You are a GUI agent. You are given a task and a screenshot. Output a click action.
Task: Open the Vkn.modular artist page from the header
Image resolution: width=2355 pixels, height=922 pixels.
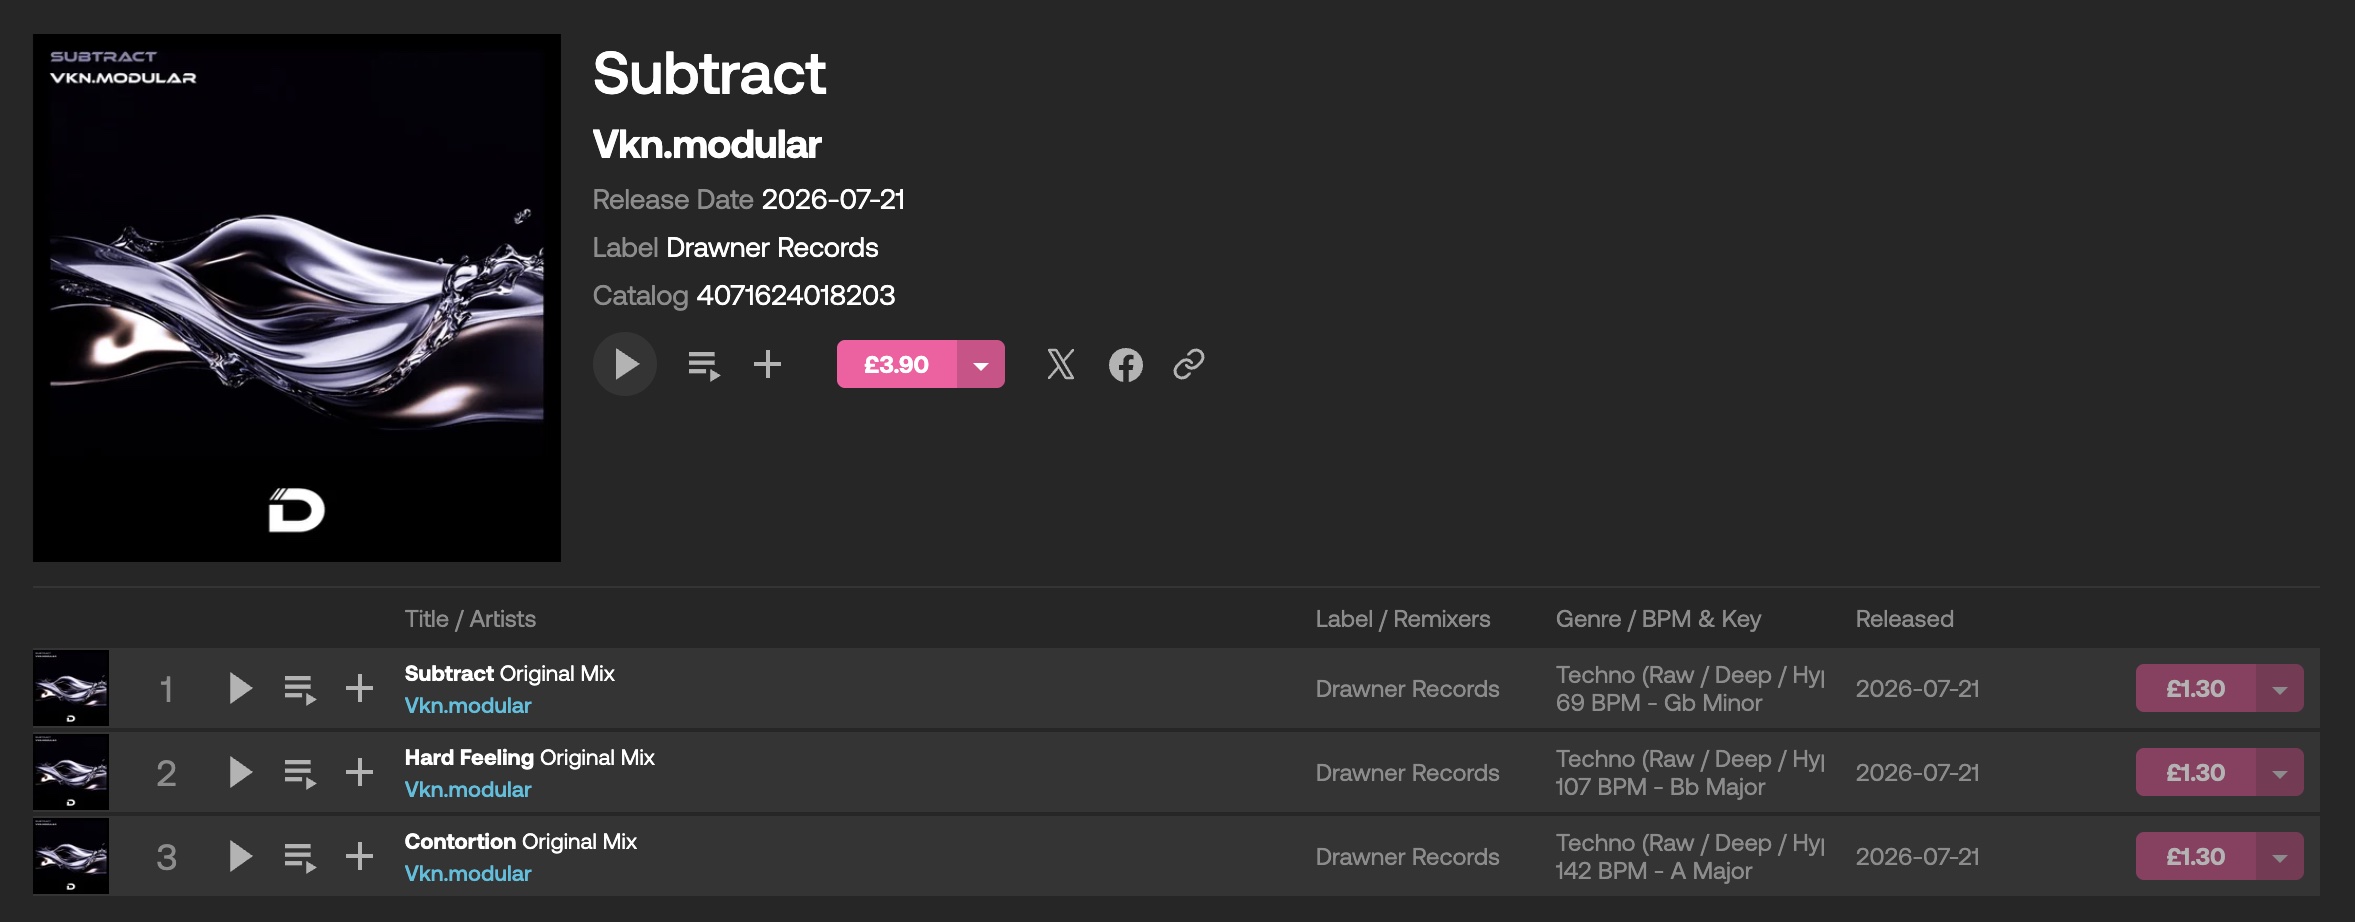707,145
